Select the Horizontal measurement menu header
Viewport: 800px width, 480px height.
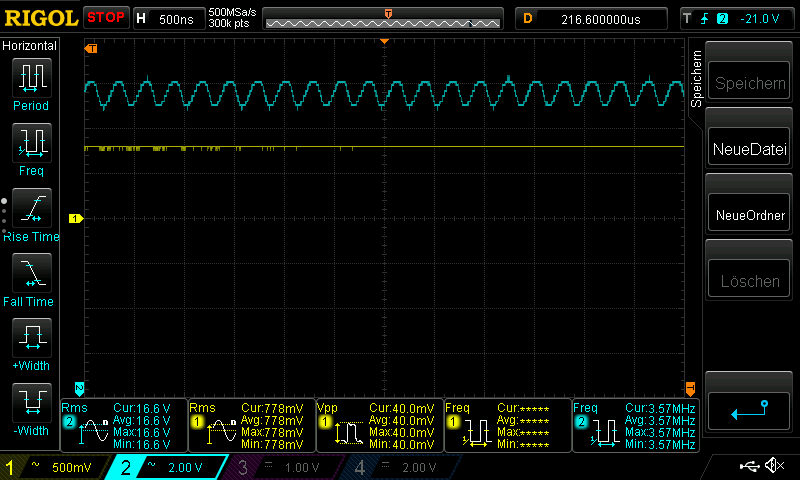click(x=30, y=46)
